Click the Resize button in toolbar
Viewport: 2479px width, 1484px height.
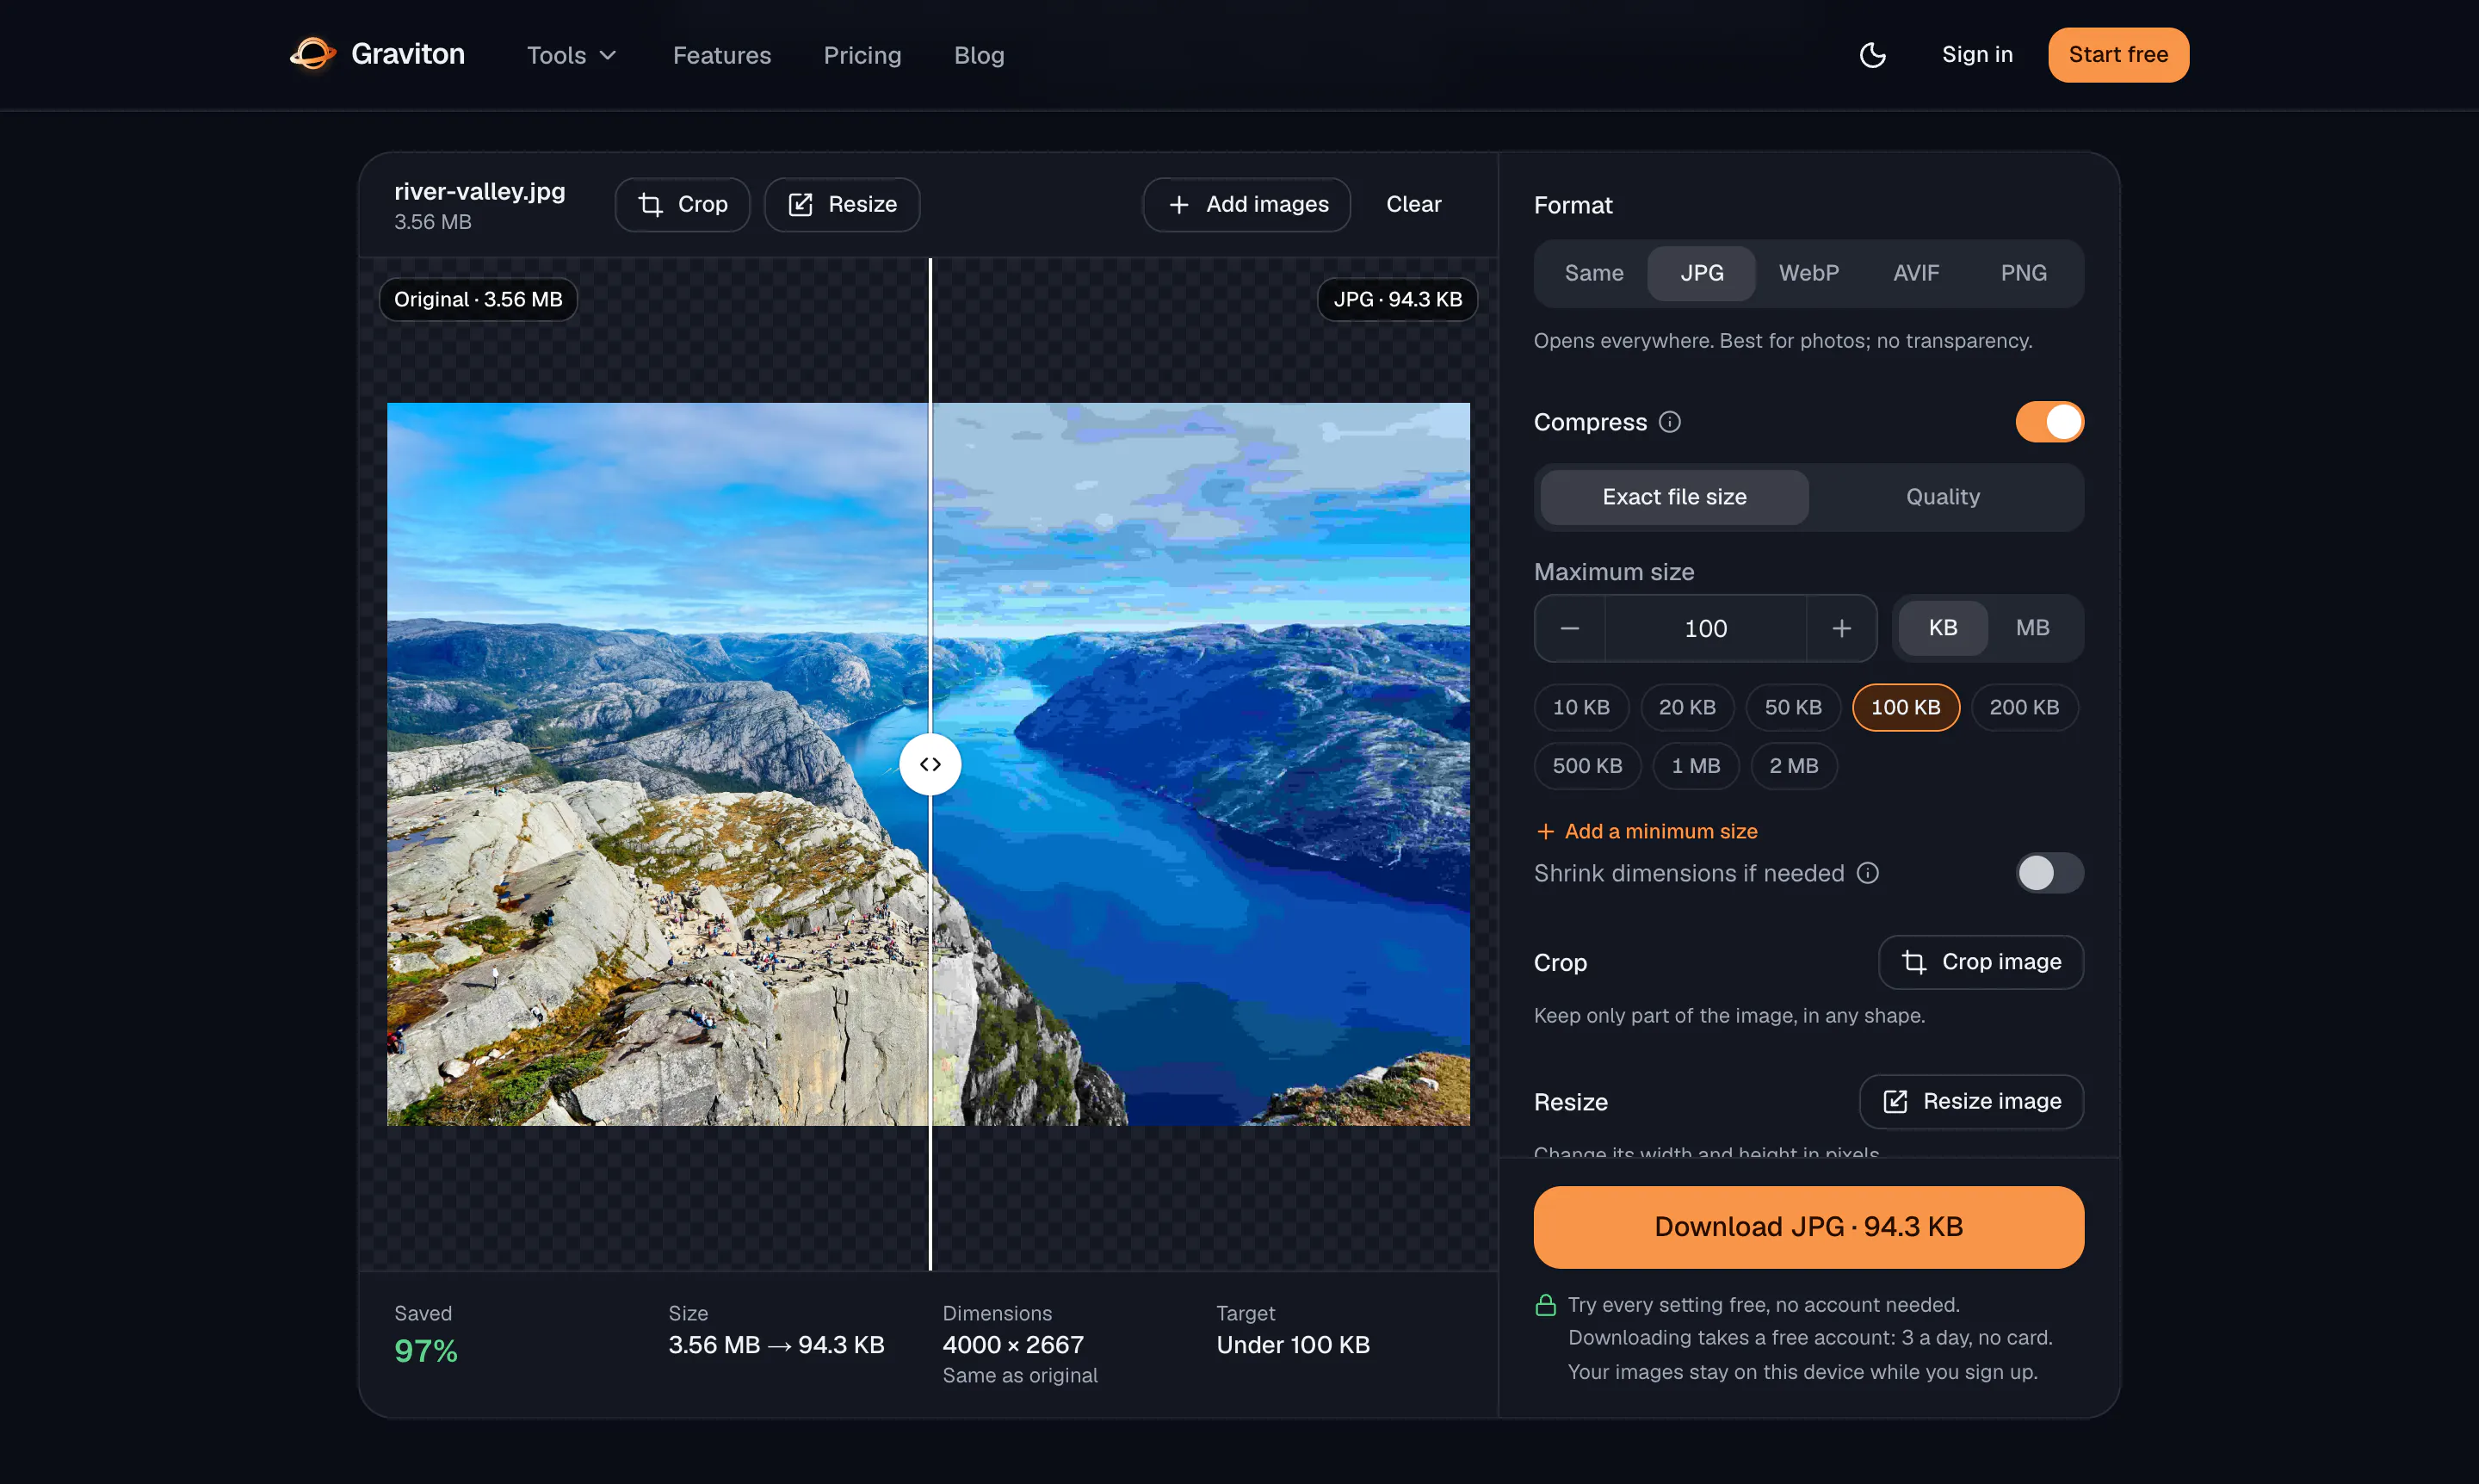point(841,204)
